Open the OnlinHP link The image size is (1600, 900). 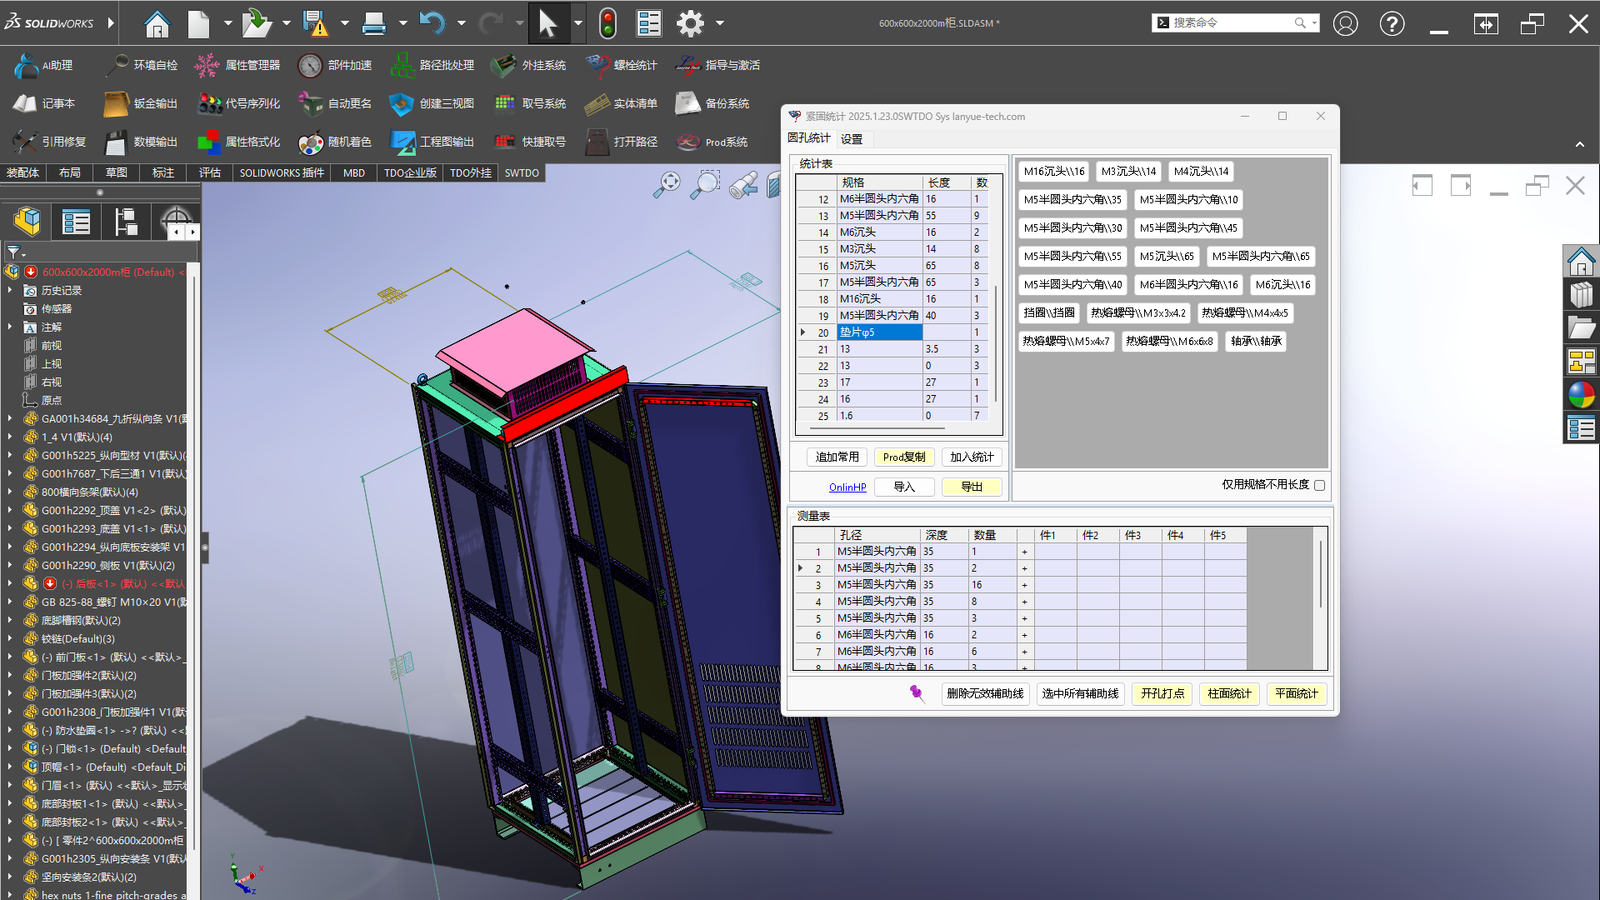847,488
